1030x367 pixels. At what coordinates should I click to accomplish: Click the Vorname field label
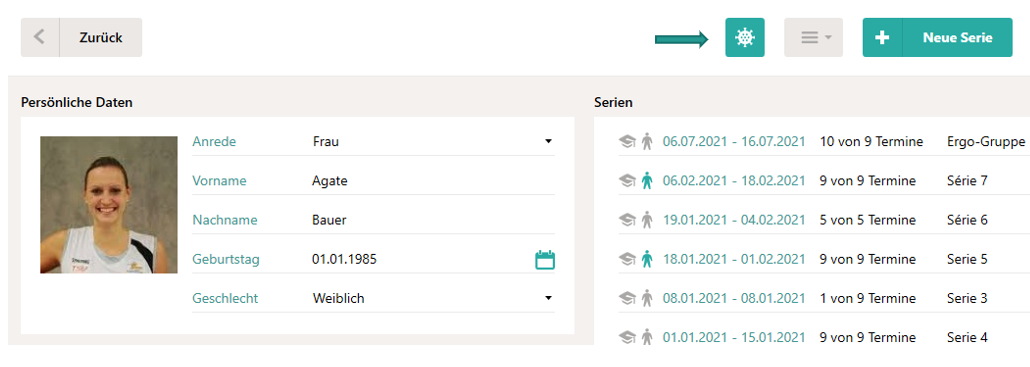click(x=219, y=181)
